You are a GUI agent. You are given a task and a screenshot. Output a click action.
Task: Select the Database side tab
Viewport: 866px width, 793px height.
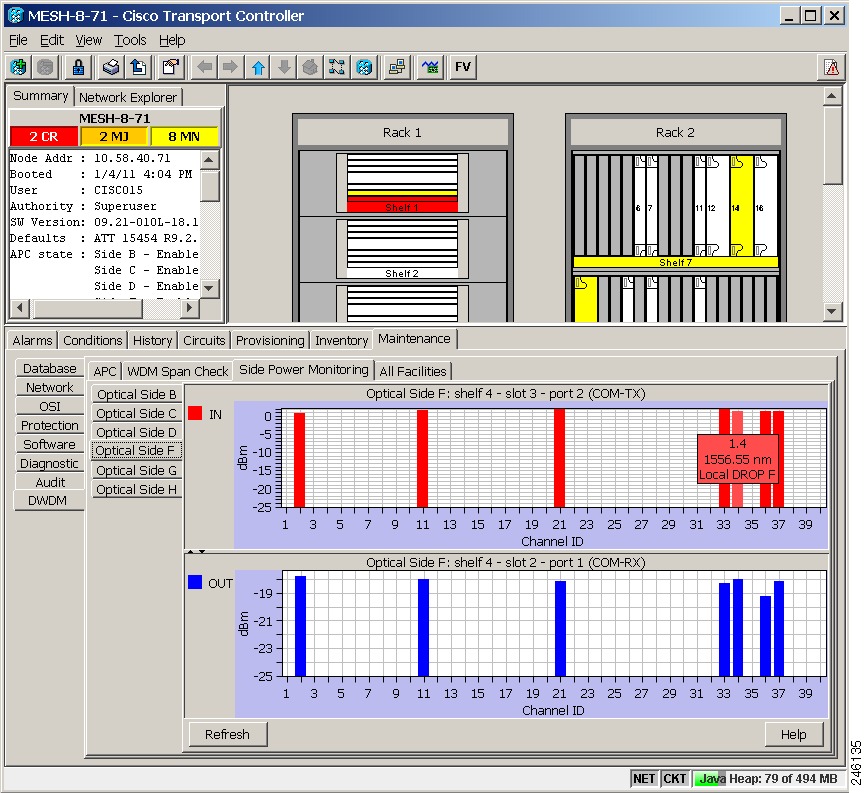50,368
